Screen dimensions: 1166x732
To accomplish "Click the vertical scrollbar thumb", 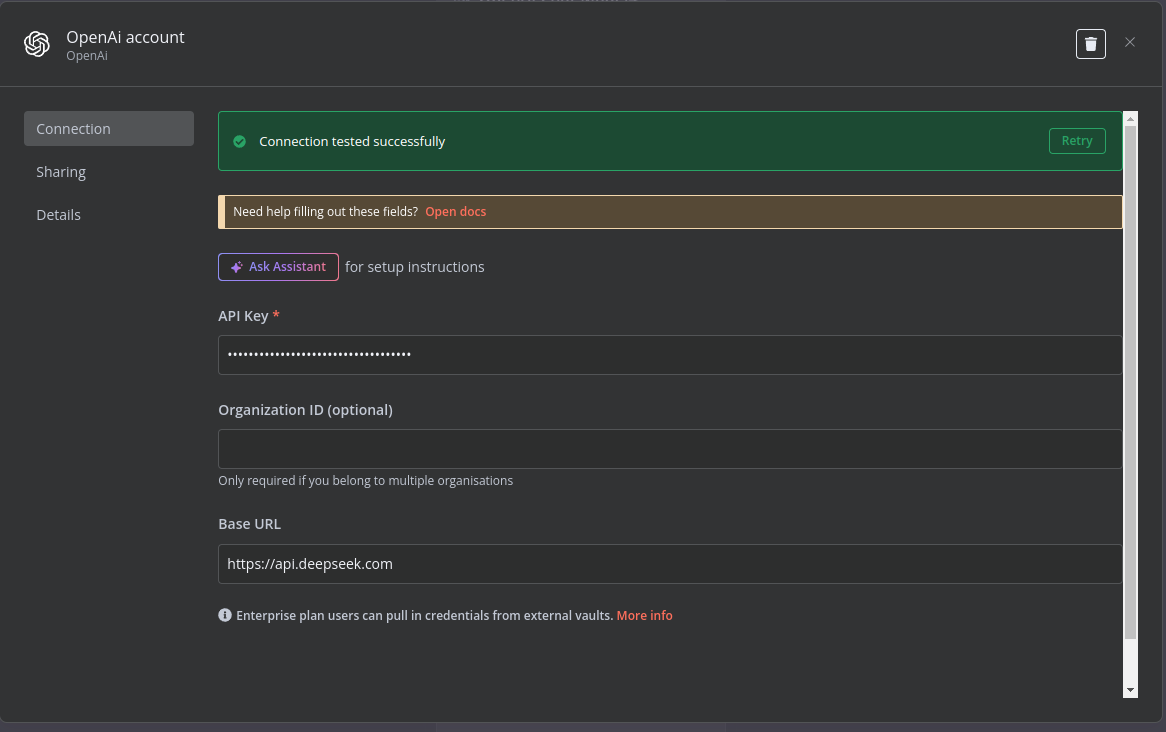I will (x=1130, y=380).
